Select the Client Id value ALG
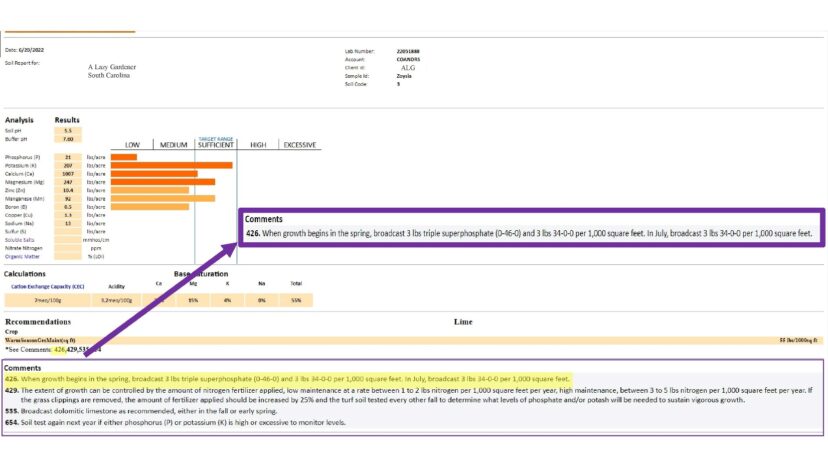Image resolution: width=828 pixels, height=466 pixels. point(408,68)
